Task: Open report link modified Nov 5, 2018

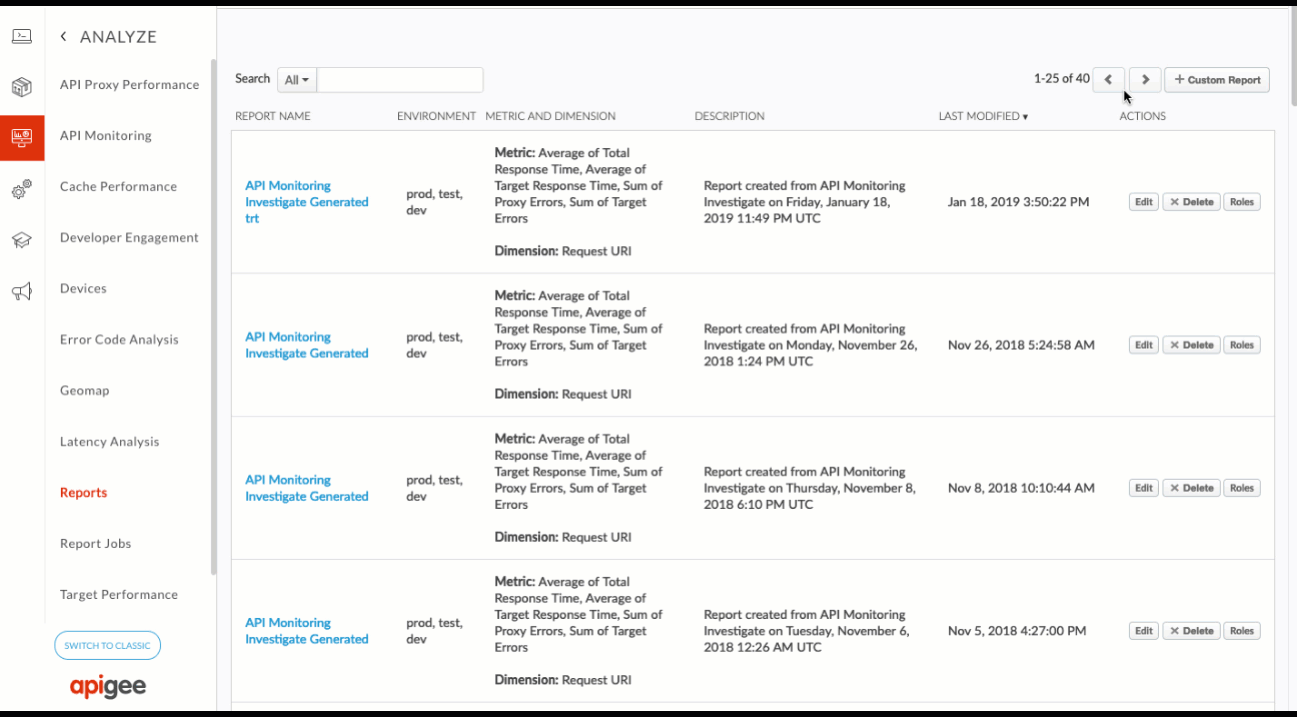Action: pos(307,631)
